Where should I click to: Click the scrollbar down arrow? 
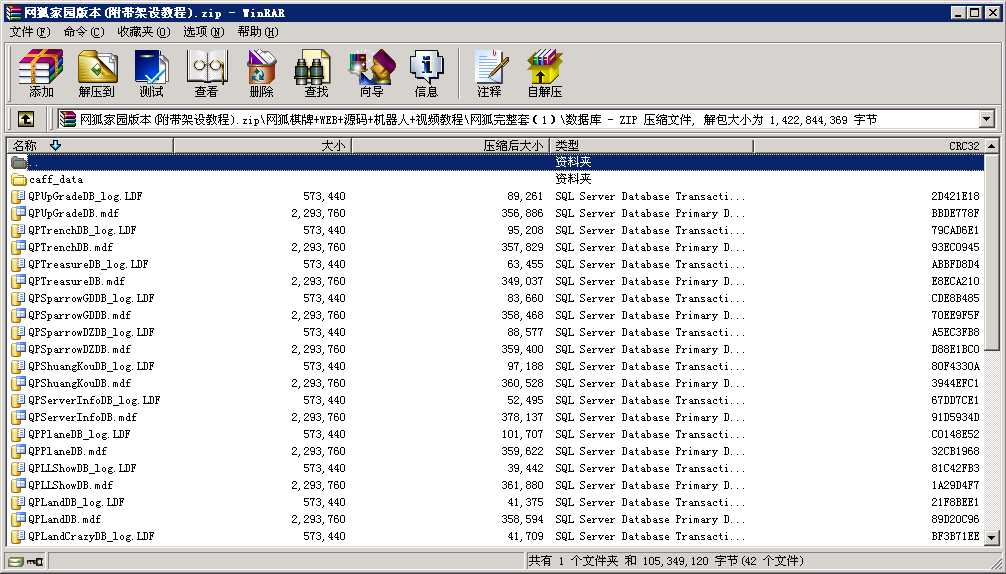coord(992,537)
